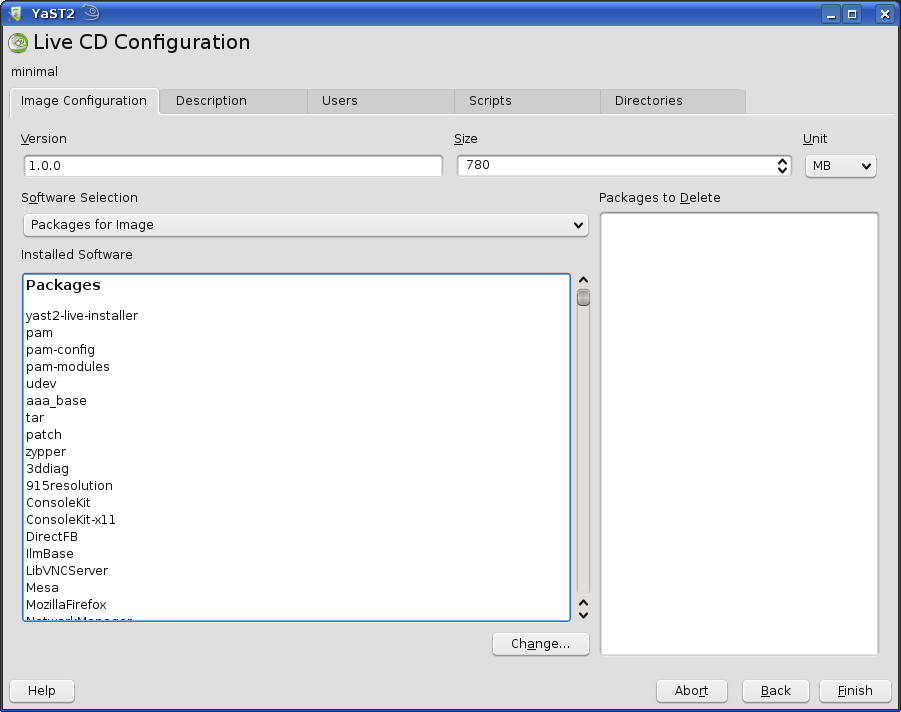Click the Packages to Delete list box

[739, 433]
